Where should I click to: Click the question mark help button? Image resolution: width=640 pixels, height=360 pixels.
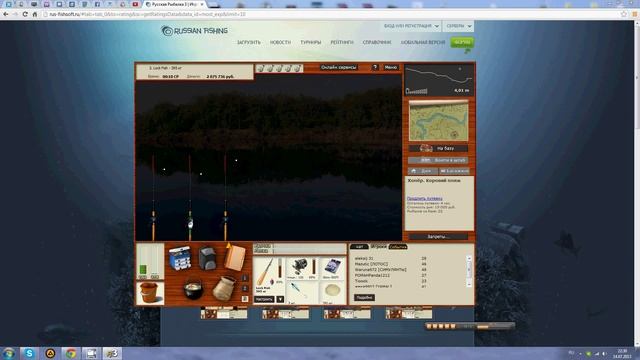coord(375,67)
